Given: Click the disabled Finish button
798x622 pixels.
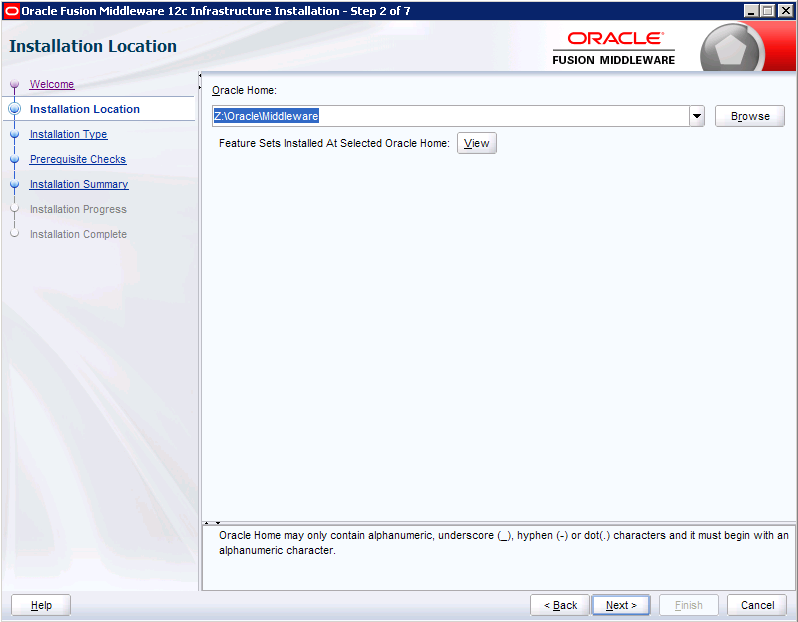Looking at the screenshot, I should (x=689, y=605).
